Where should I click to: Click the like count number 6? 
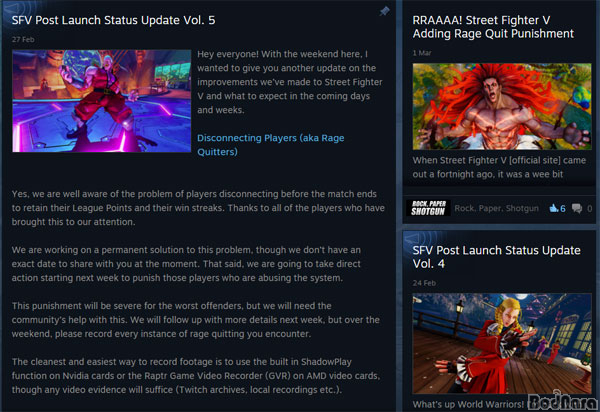point(562,208)
